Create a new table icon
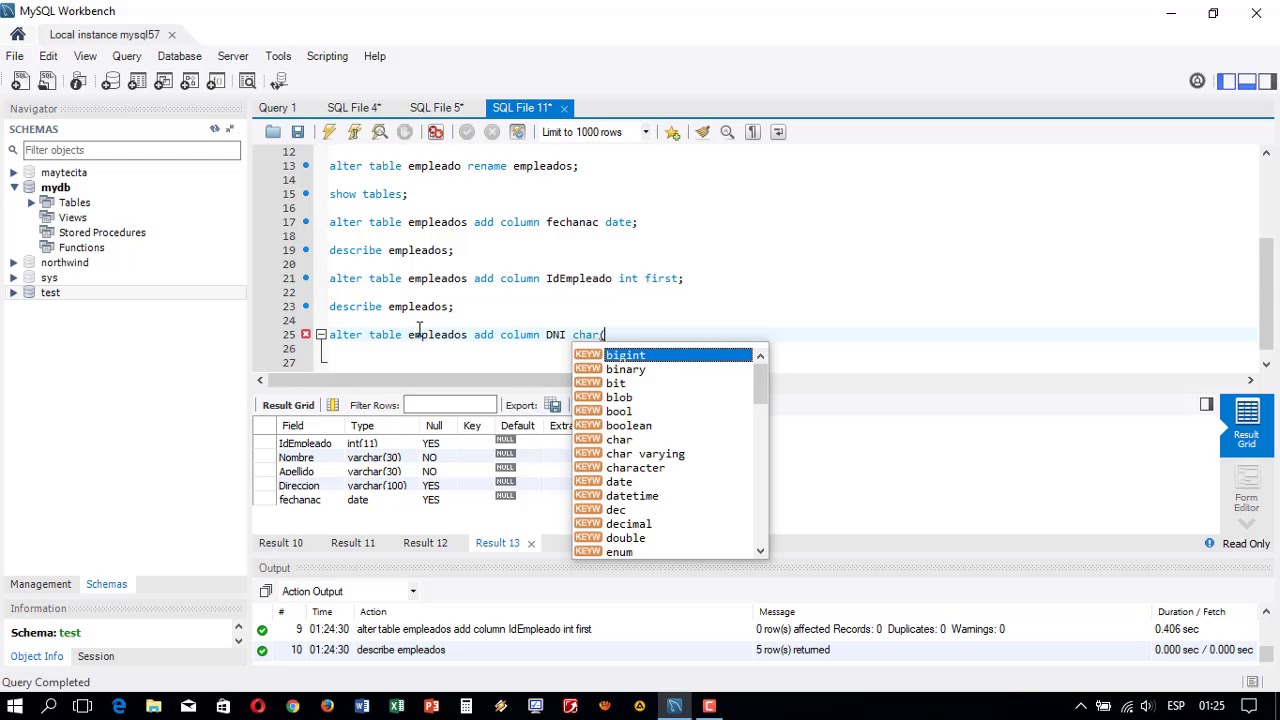The width and height of the screenshot is (1280, 720). click(x=137, y=81)
